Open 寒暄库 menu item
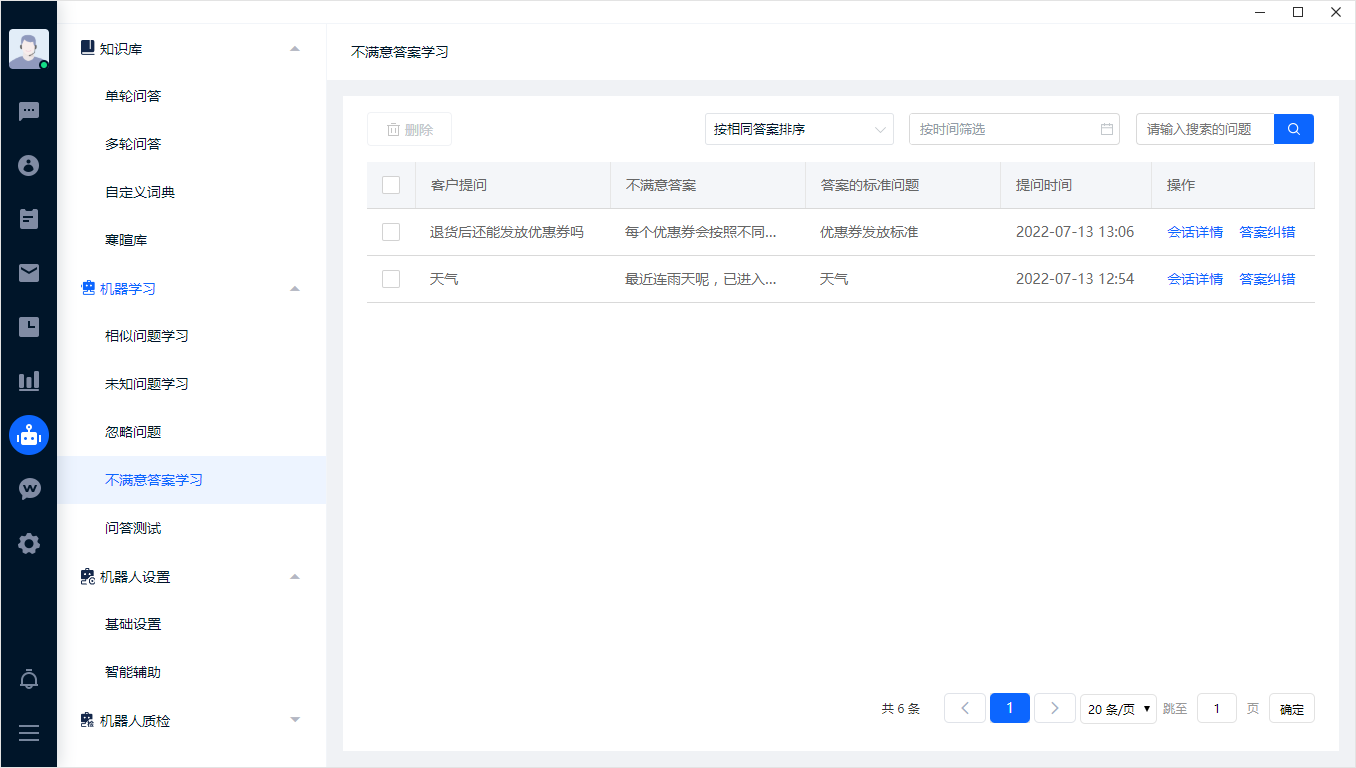The image size is (1356, 768). [x=192, y=240]
